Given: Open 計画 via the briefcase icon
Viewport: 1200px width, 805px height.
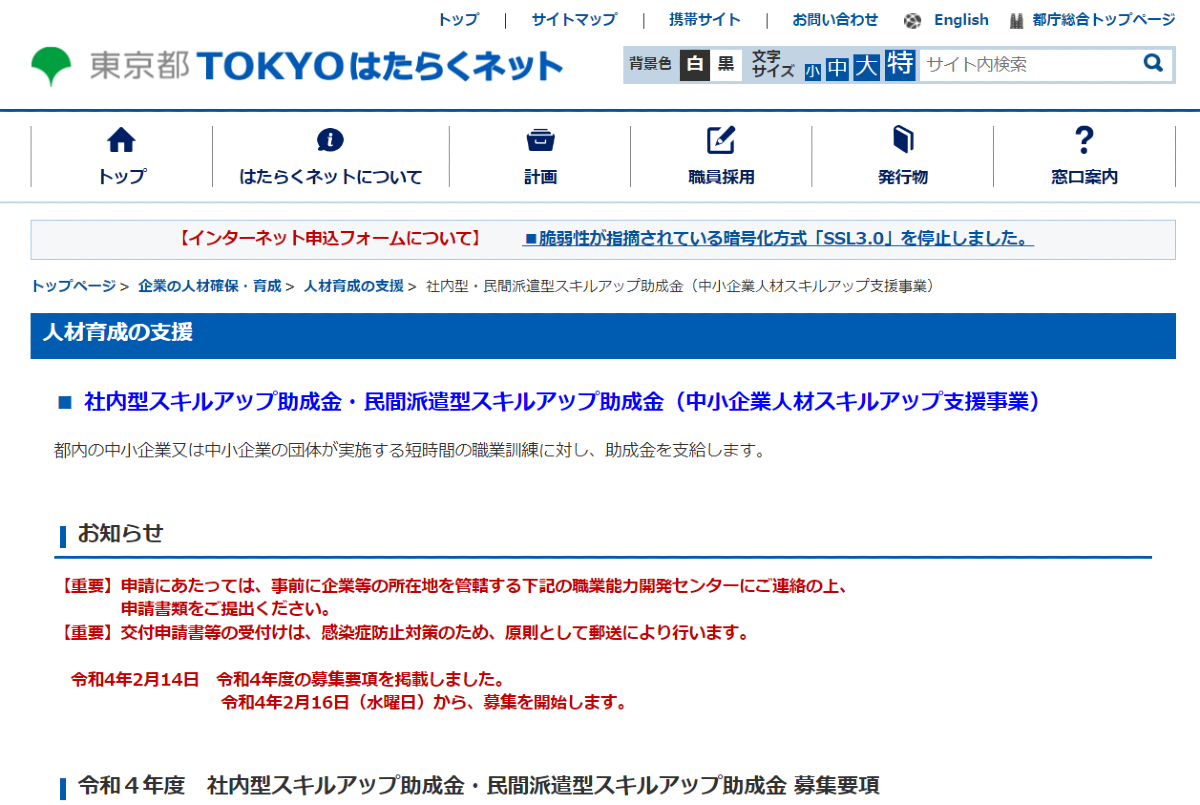Looking at the screenshot, I should [541, 141].
